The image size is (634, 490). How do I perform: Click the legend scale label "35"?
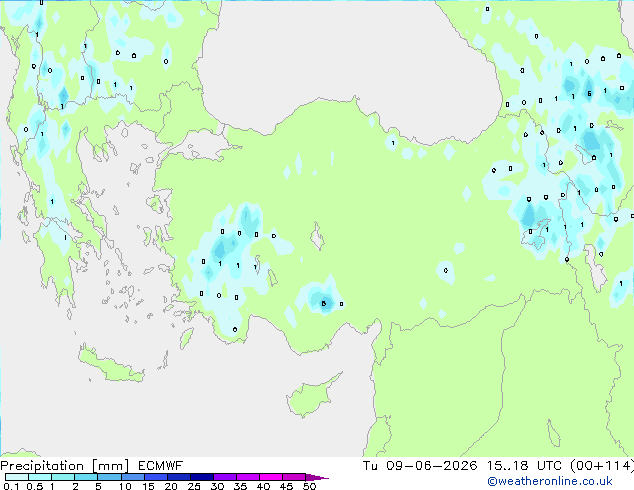240,486
